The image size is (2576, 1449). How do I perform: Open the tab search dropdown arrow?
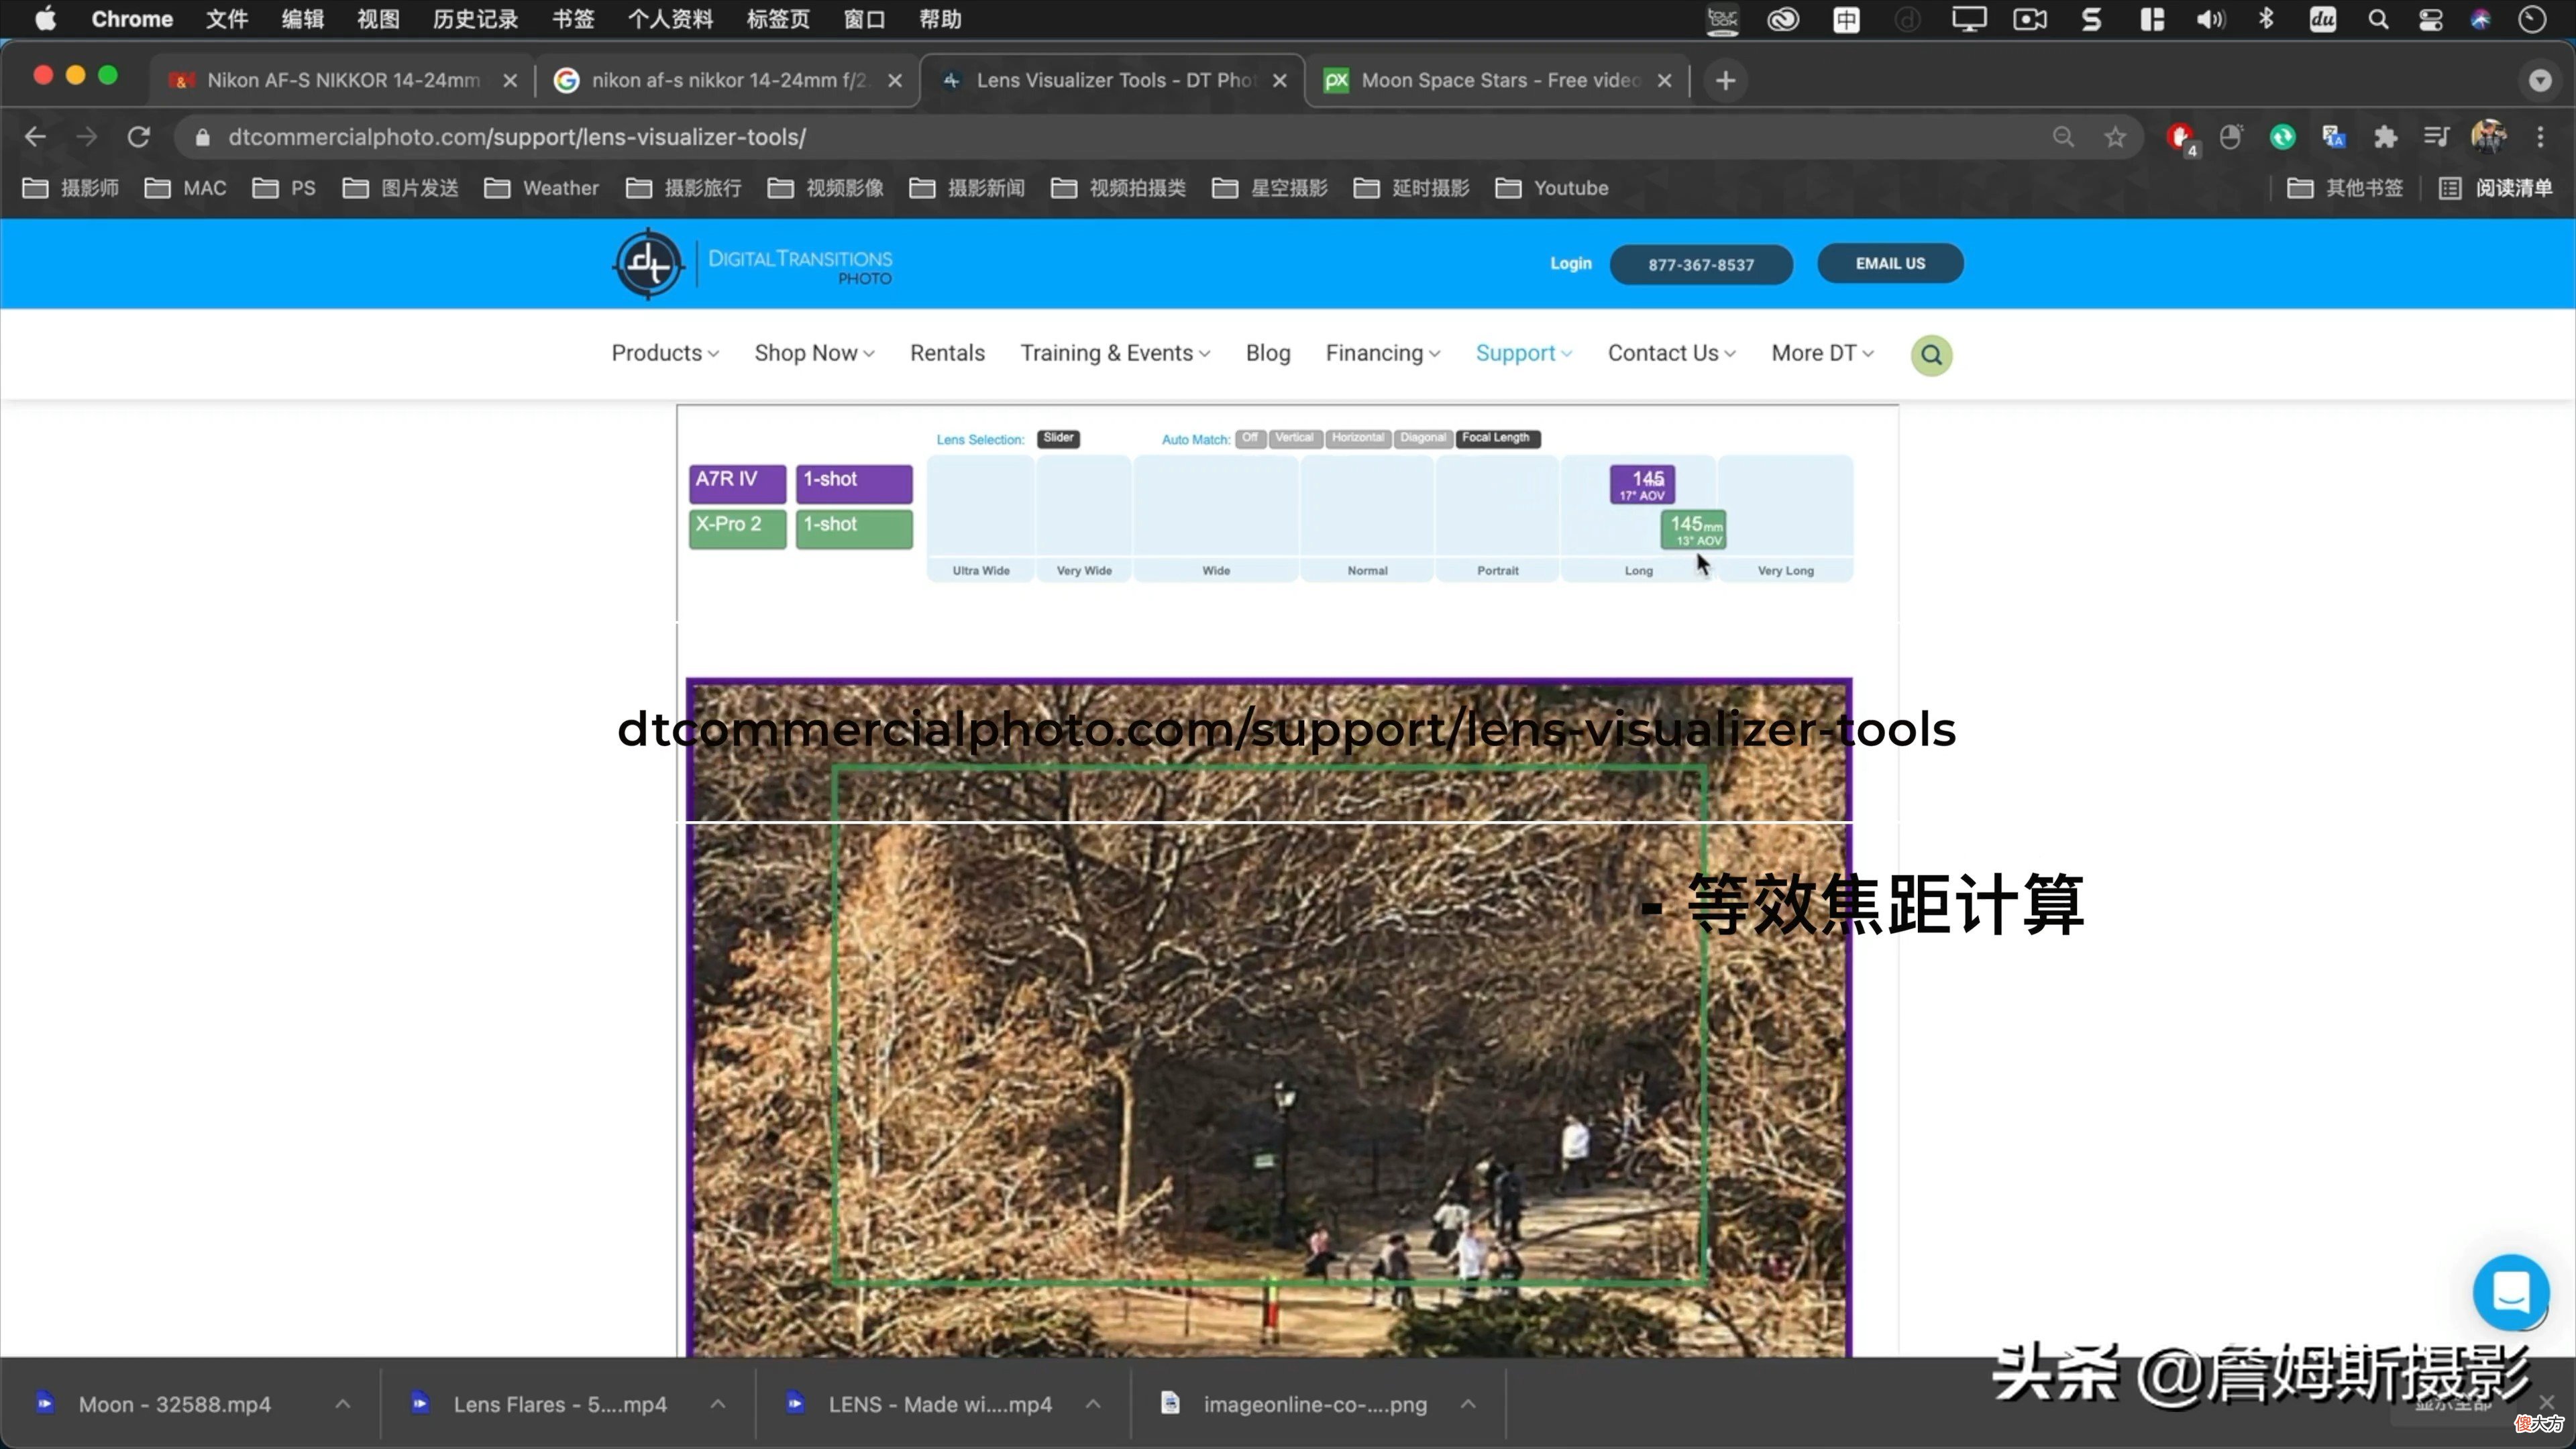2539,80
